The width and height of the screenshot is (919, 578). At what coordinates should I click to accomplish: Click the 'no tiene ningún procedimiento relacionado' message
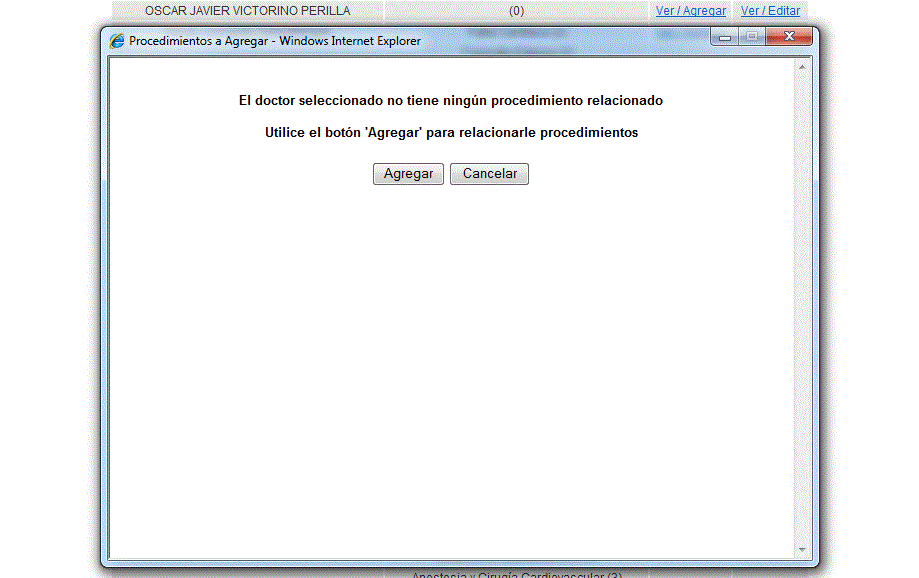point(450,101)
